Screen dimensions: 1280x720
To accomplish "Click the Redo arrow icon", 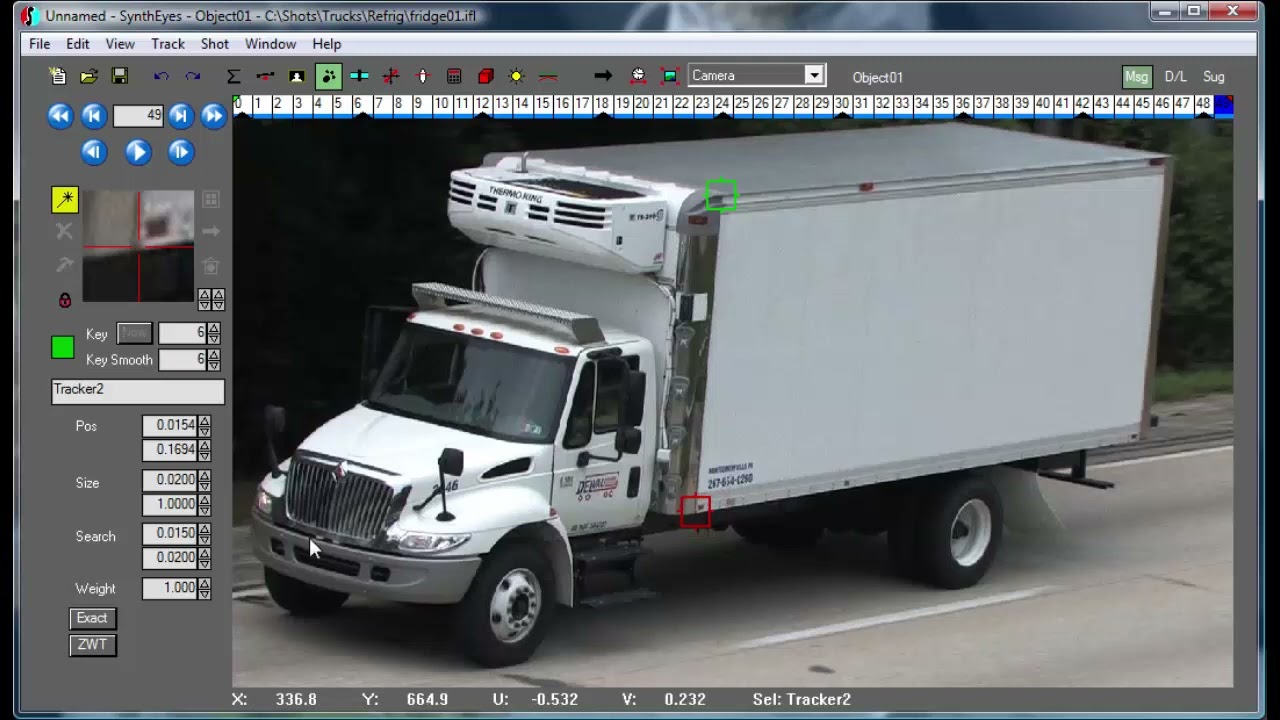I will (x=192, y=76).
